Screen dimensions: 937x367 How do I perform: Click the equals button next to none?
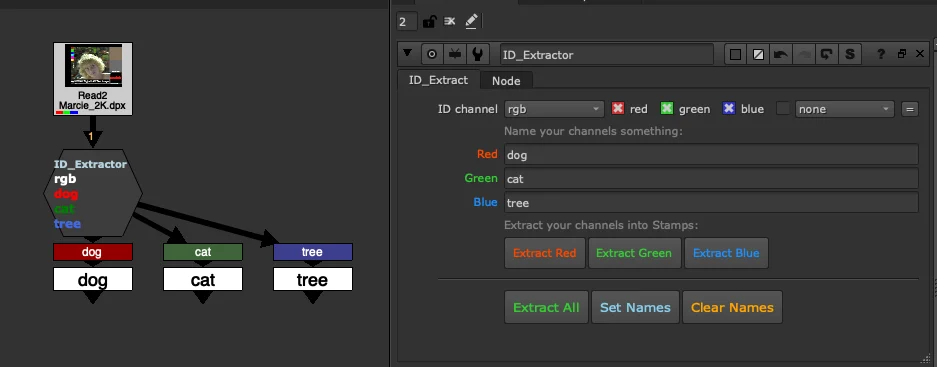pos(910,109)
